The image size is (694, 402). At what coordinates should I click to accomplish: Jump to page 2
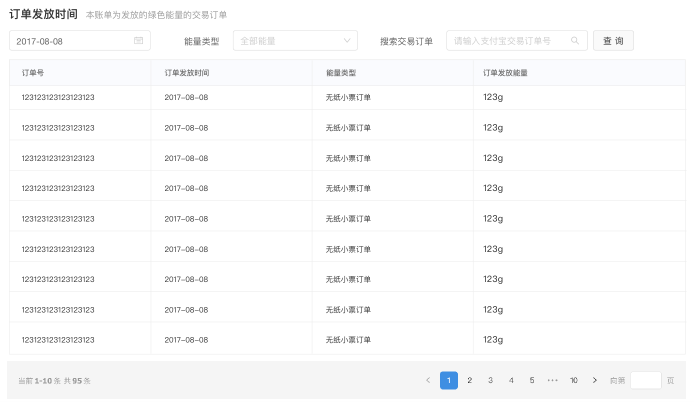(x=470, y=380)
